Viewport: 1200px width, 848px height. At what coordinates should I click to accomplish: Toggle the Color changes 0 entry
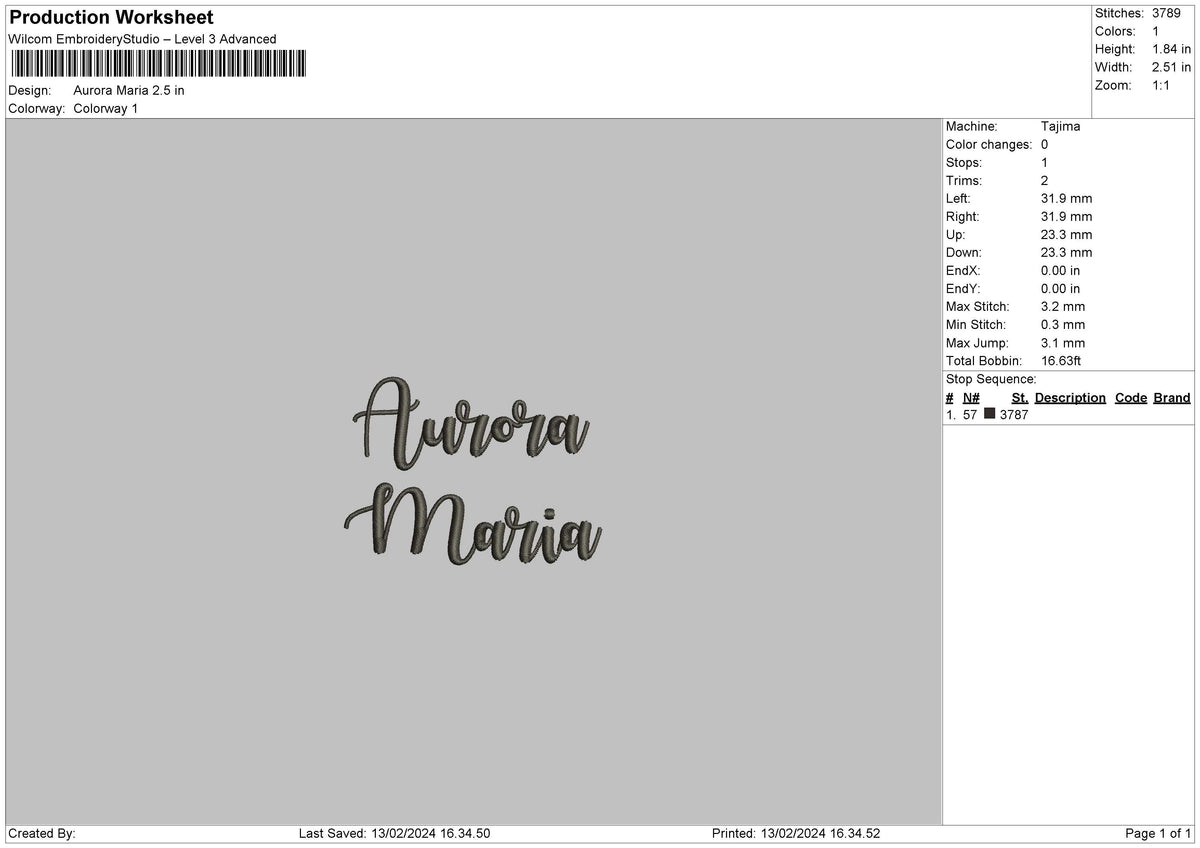click(x=1043, y=145)
